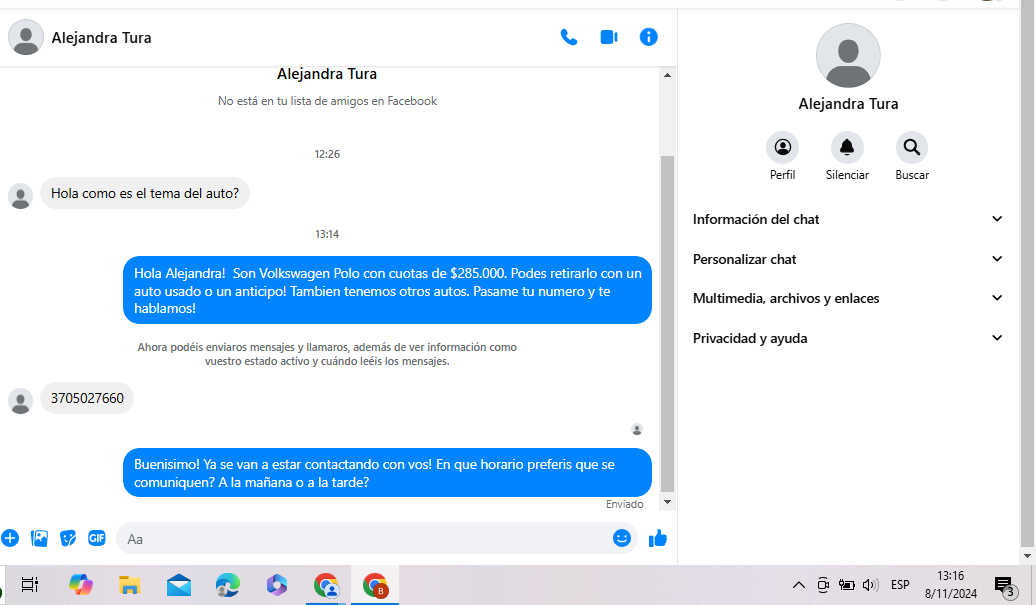
Task: Open Alejandra's Perfil from the side panel
Action: [782, 148]
